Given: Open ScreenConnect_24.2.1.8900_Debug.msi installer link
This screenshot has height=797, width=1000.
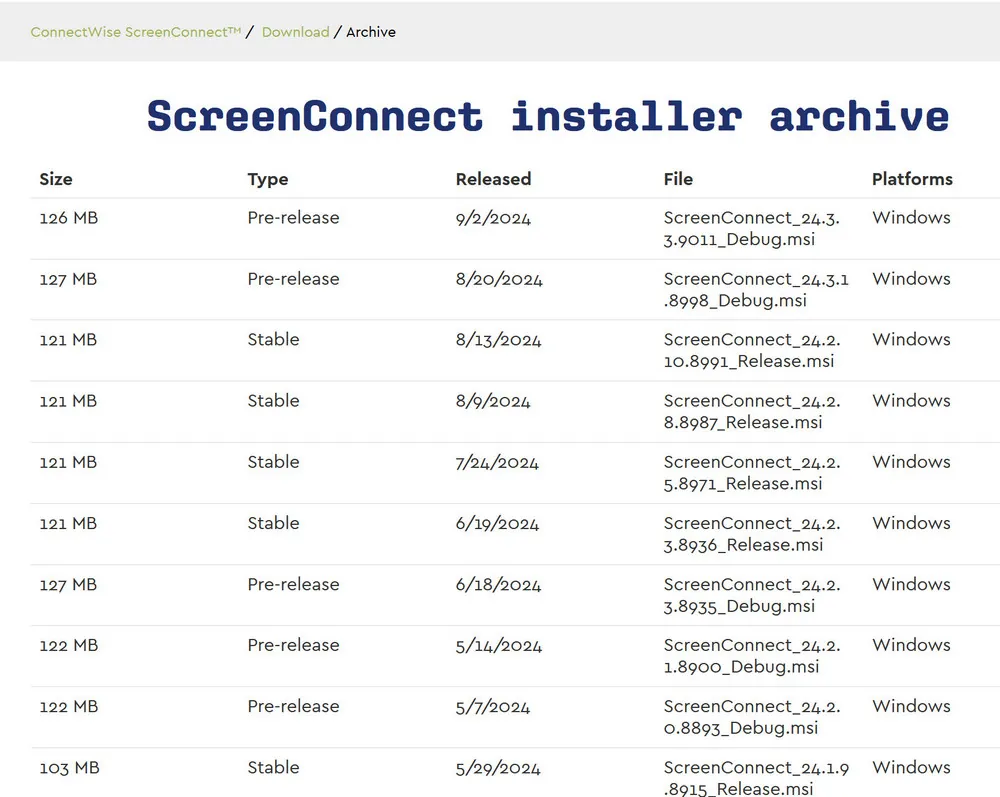Looking at the screenshot, I should (751, 655).
